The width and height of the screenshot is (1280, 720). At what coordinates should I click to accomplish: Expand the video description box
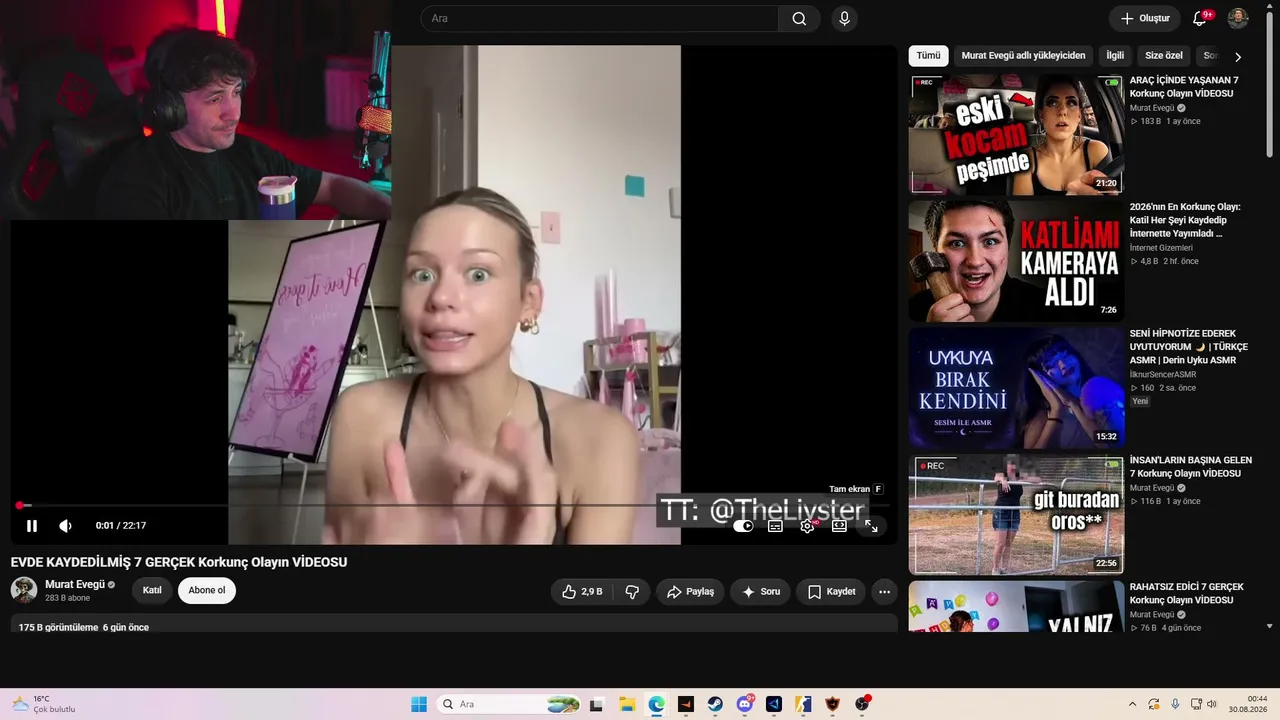(x=454, y=624)
